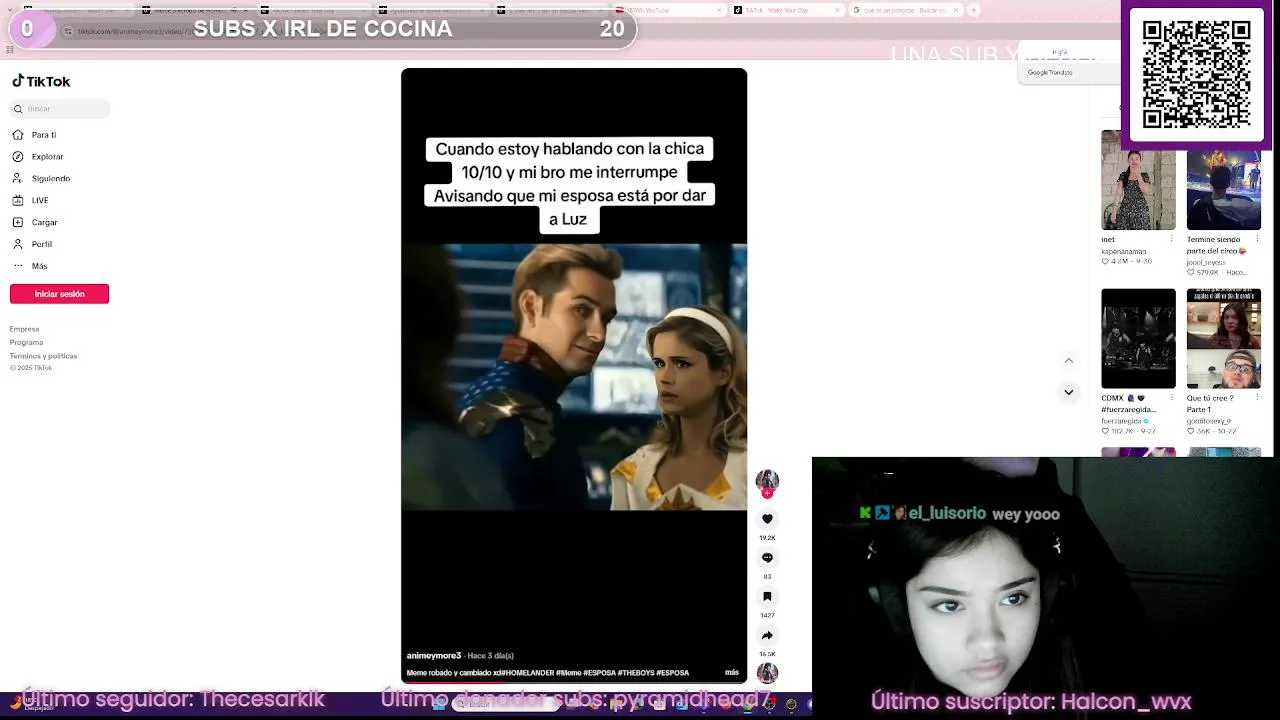Open Términos y políticas link

(x=43, y=356)
